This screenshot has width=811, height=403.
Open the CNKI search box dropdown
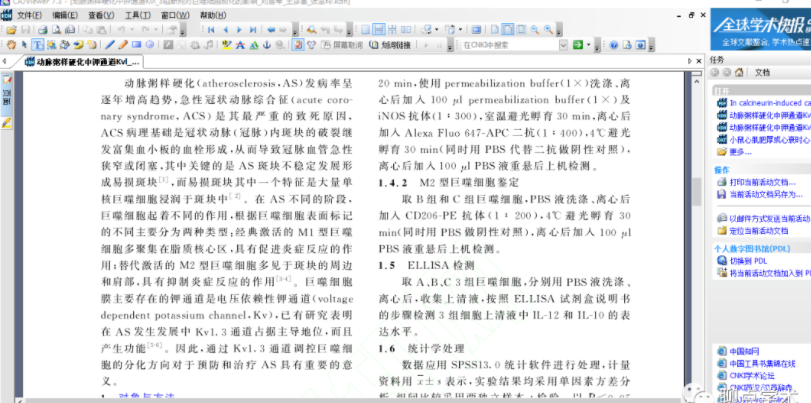click(564, 45)
